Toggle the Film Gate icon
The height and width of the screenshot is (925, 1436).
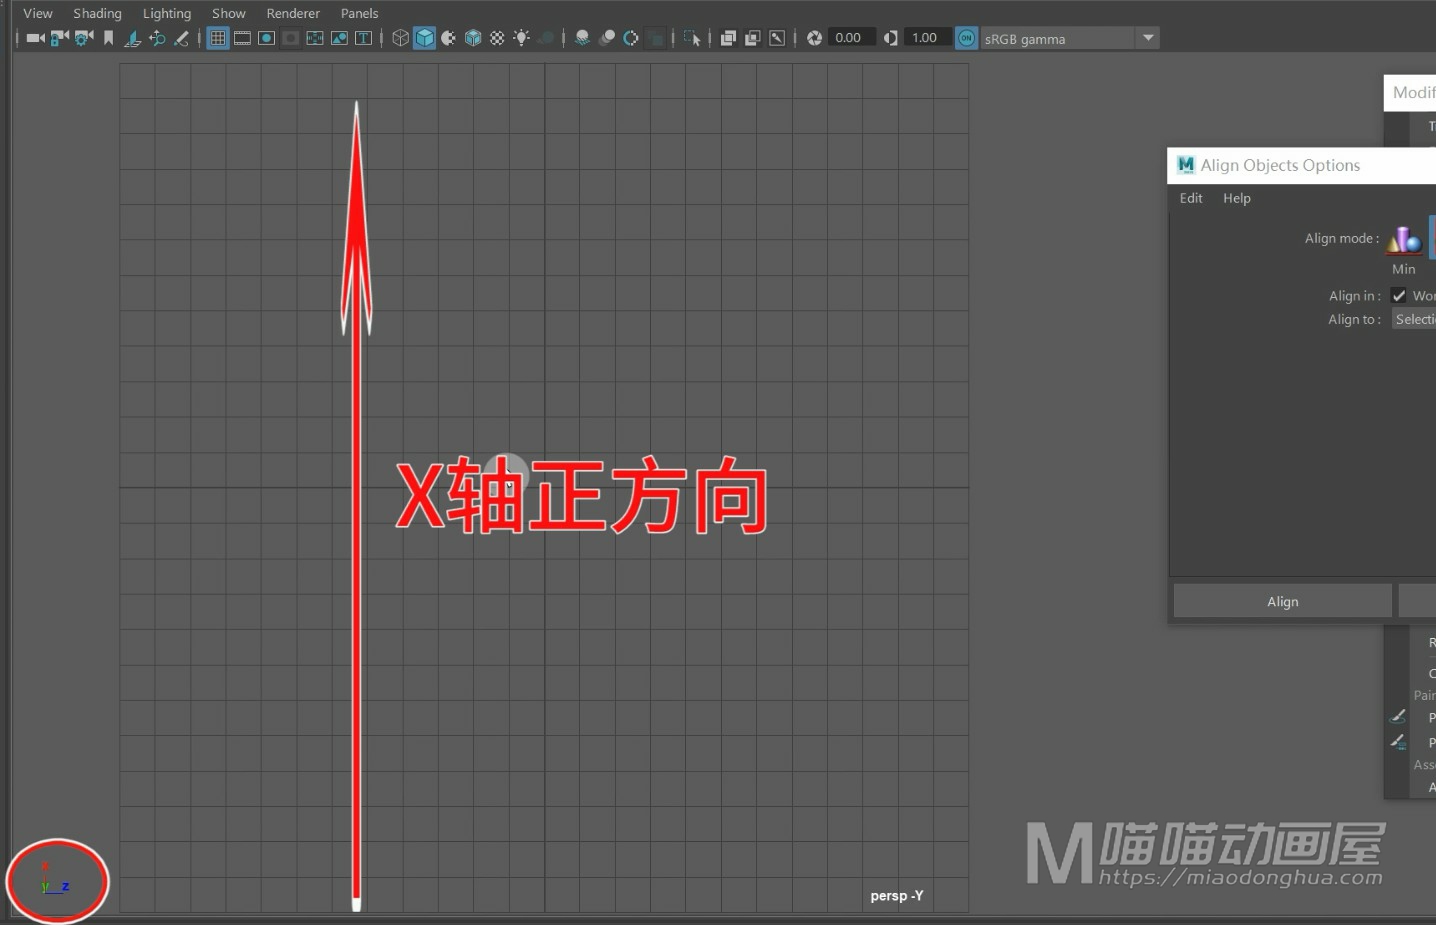click(242, 38)
